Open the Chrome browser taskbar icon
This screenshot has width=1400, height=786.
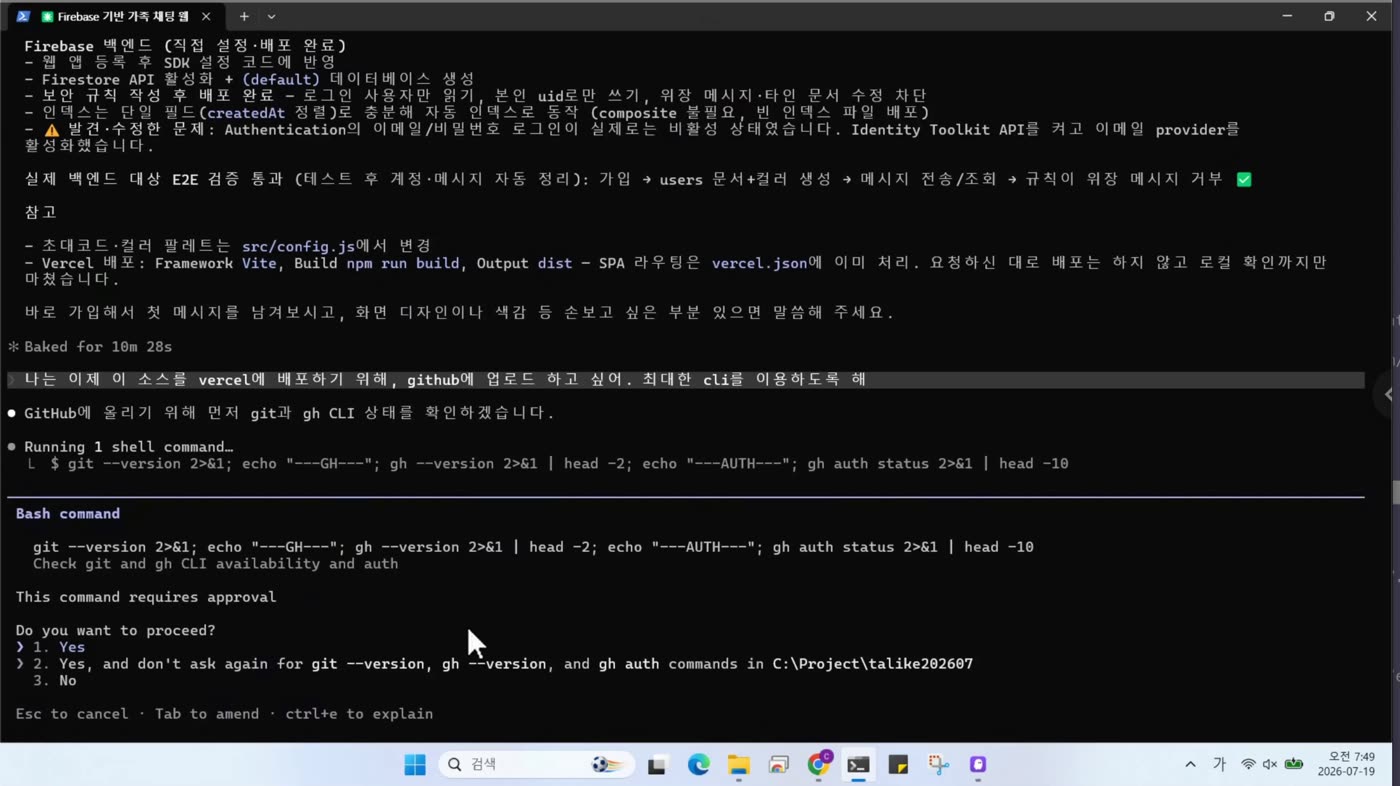pyautogui.click(x=819, y=765)
